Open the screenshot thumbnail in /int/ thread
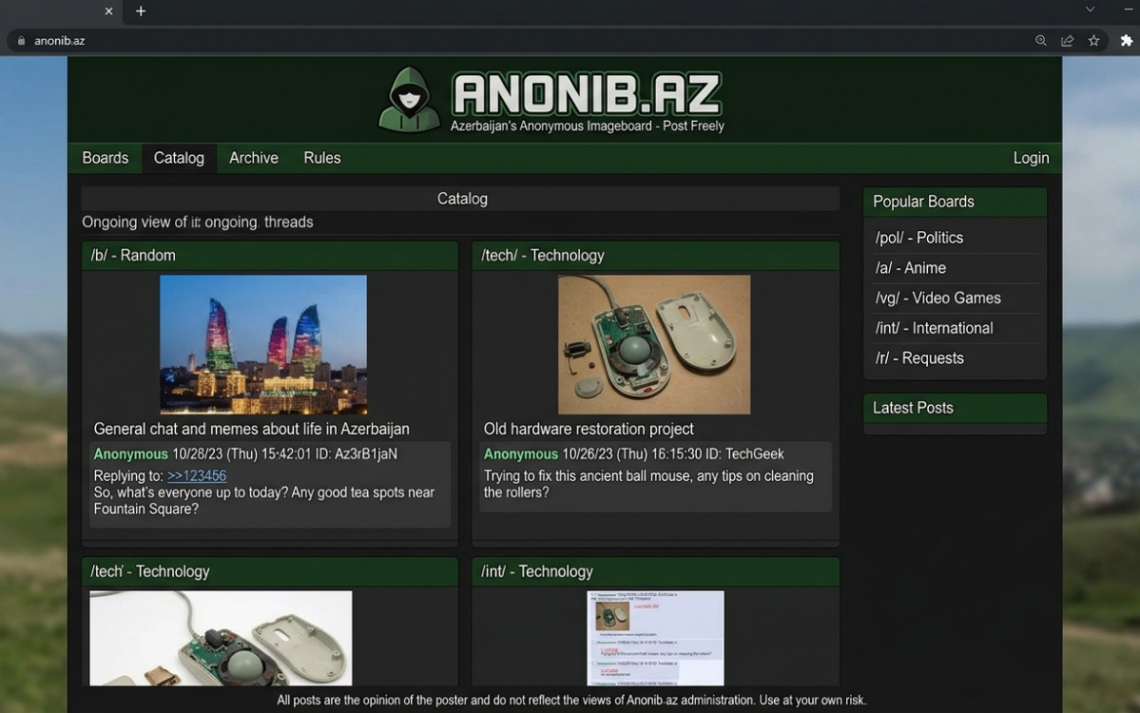Screen dimensions: 1140x713 (655, 638)
